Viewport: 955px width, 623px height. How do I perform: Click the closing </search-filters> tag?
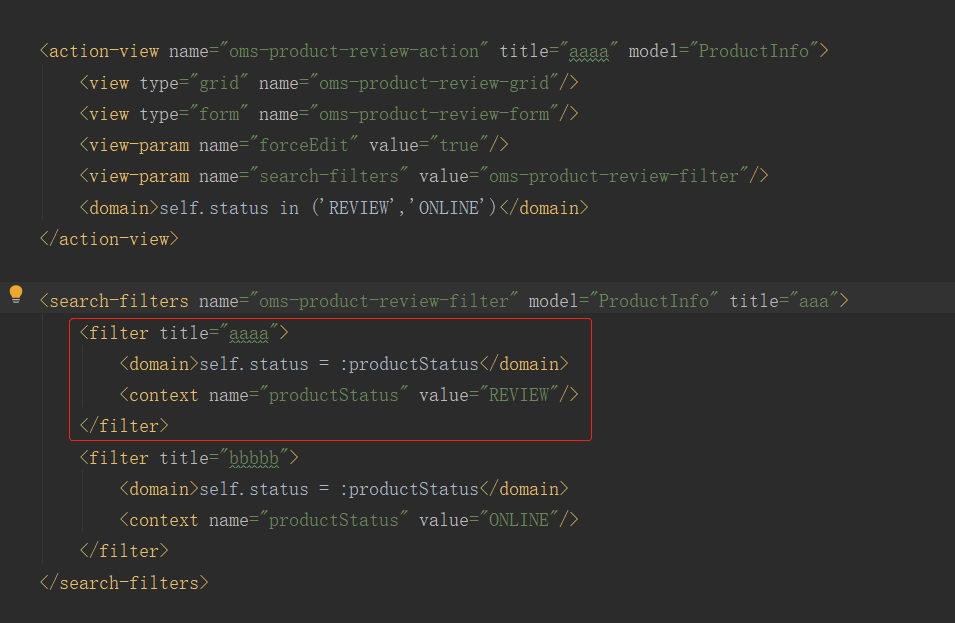point(124,583)
